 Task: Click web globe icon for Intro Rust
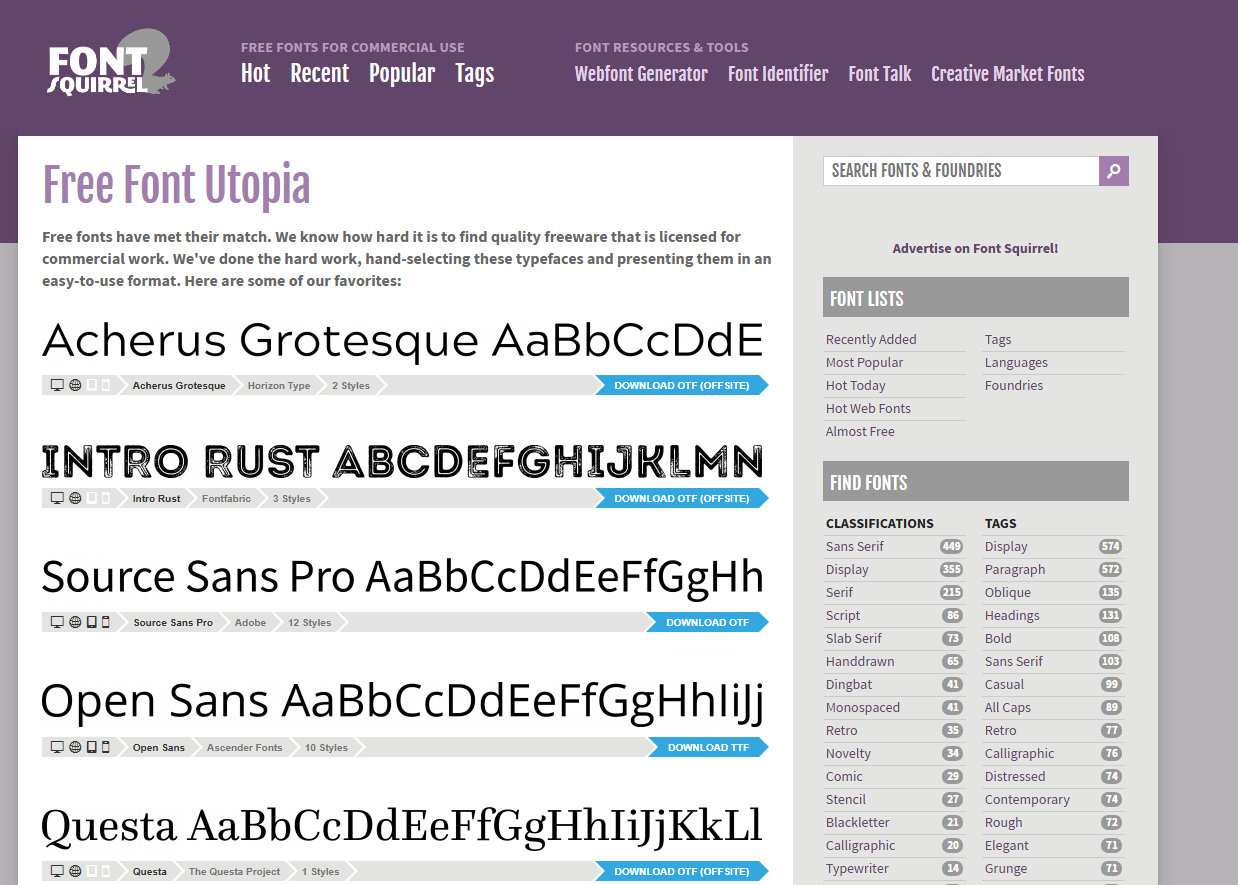(75, 499)
